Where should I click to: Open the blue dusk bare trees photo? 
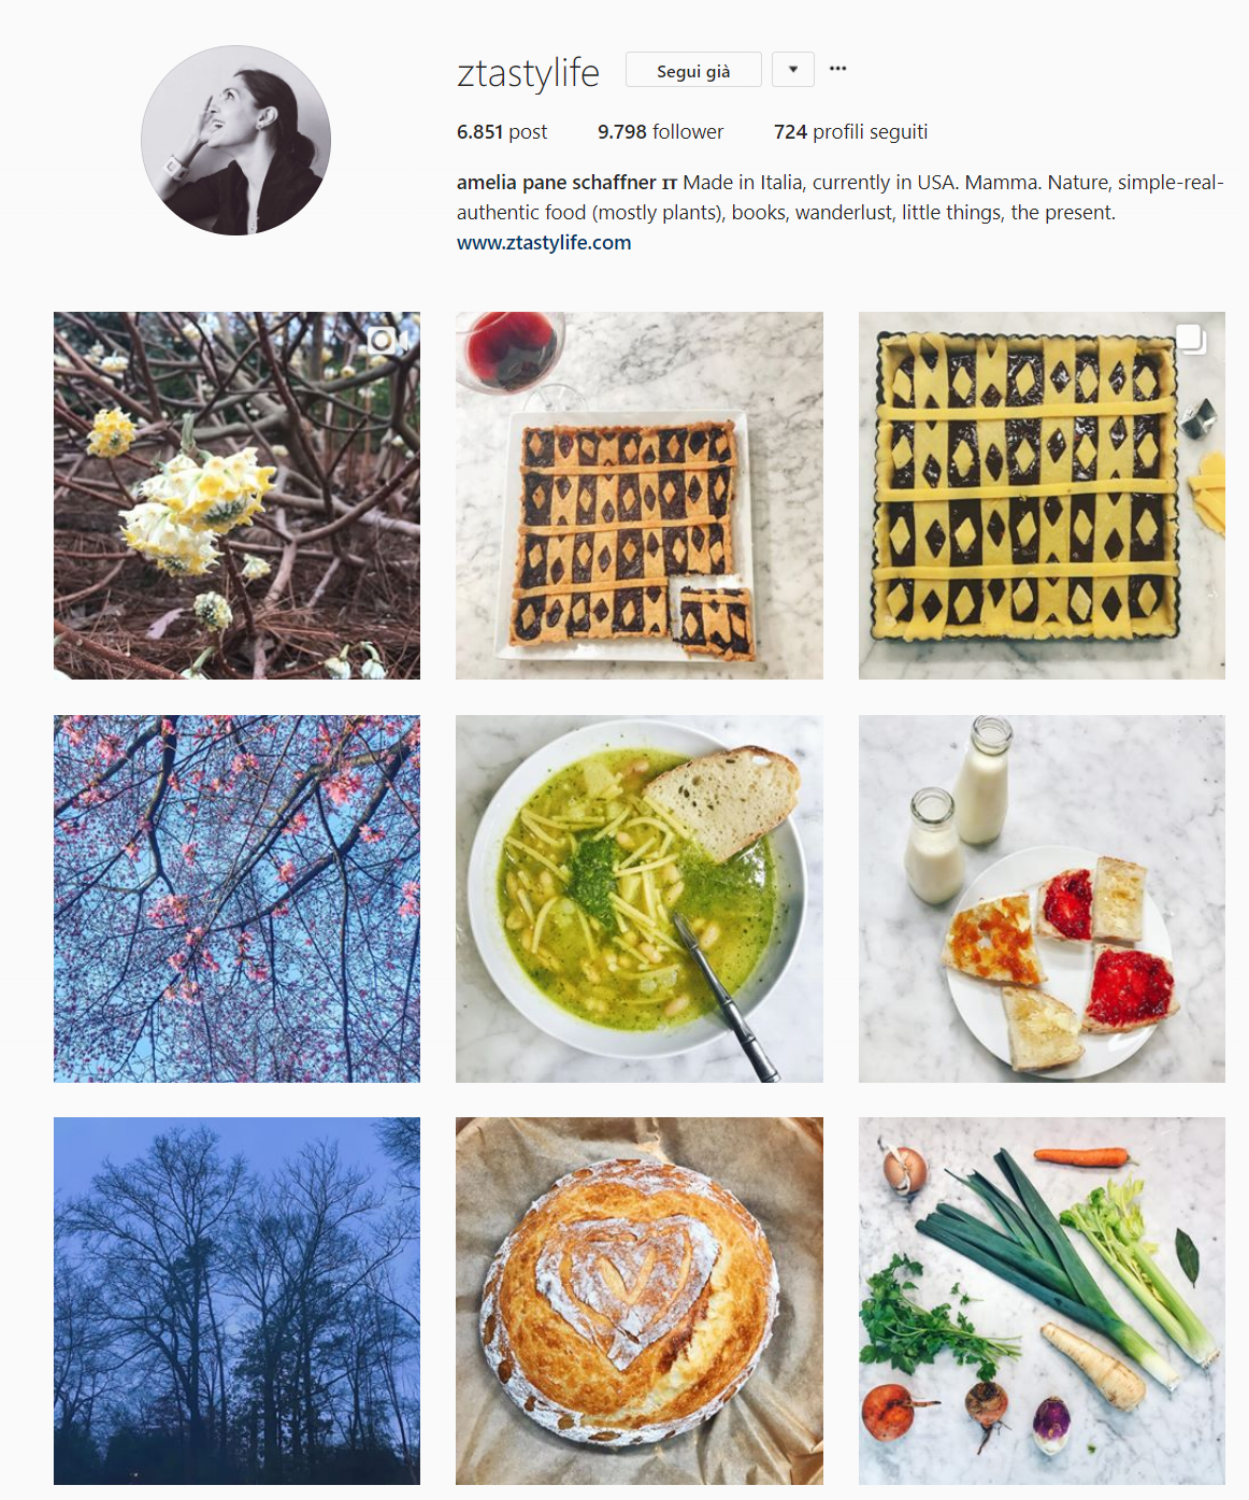(237, 1301)
